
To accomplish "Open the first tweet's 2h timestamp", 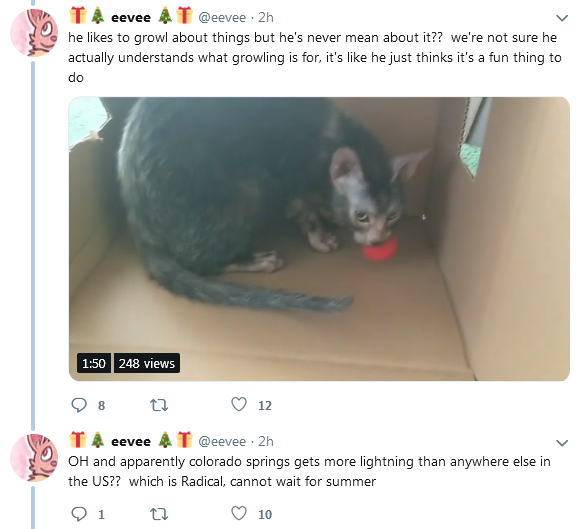I will 266,17.
